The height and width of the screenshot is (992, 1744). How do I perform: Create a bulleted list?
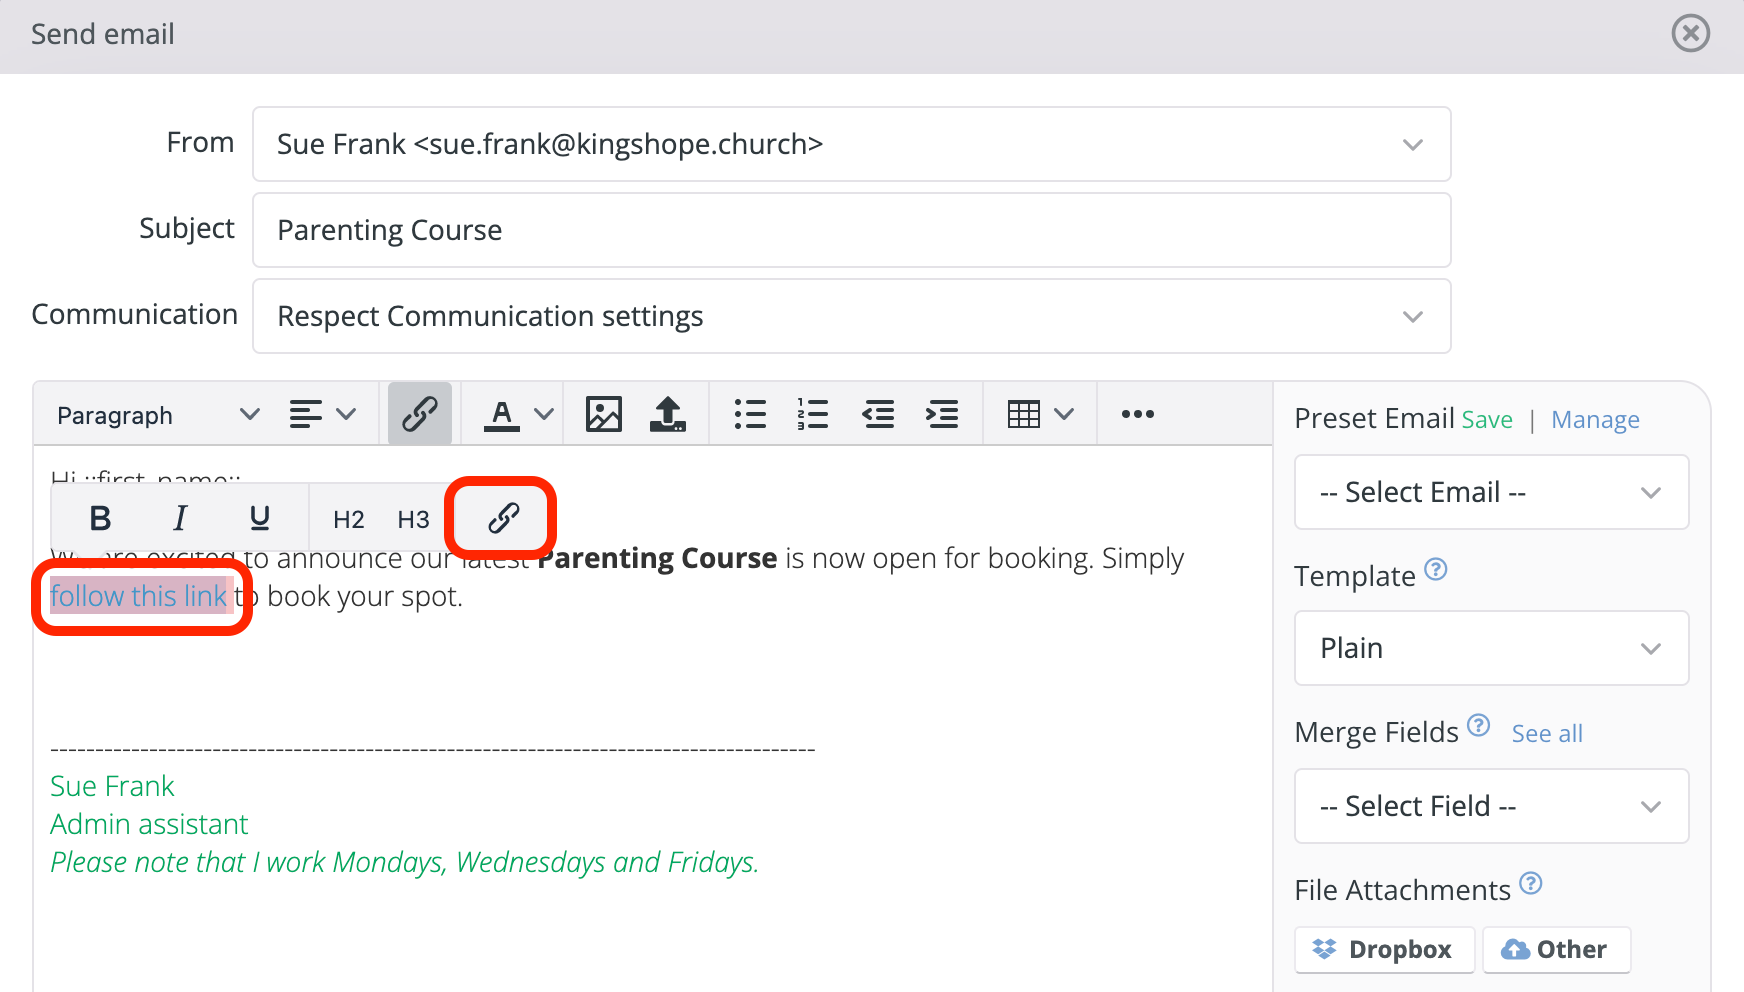[x=750, y=413]
